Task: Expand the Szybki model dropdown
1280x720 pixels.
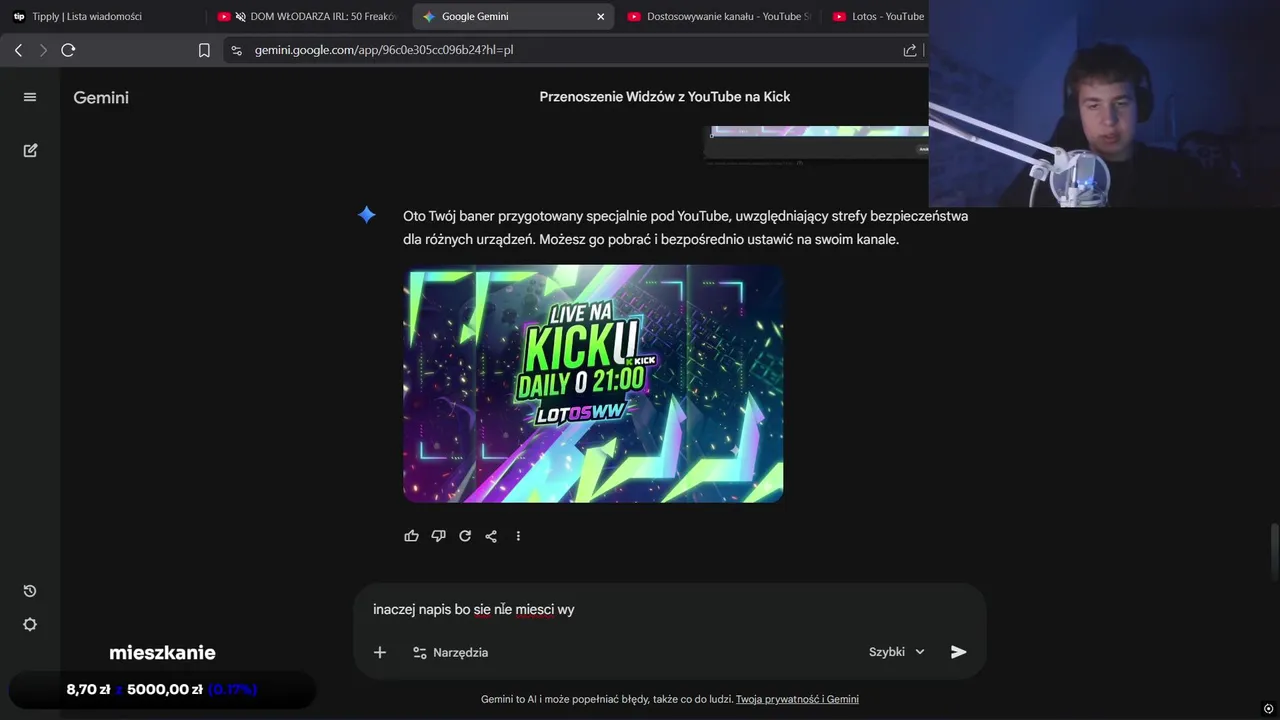Action: point(897,652)
